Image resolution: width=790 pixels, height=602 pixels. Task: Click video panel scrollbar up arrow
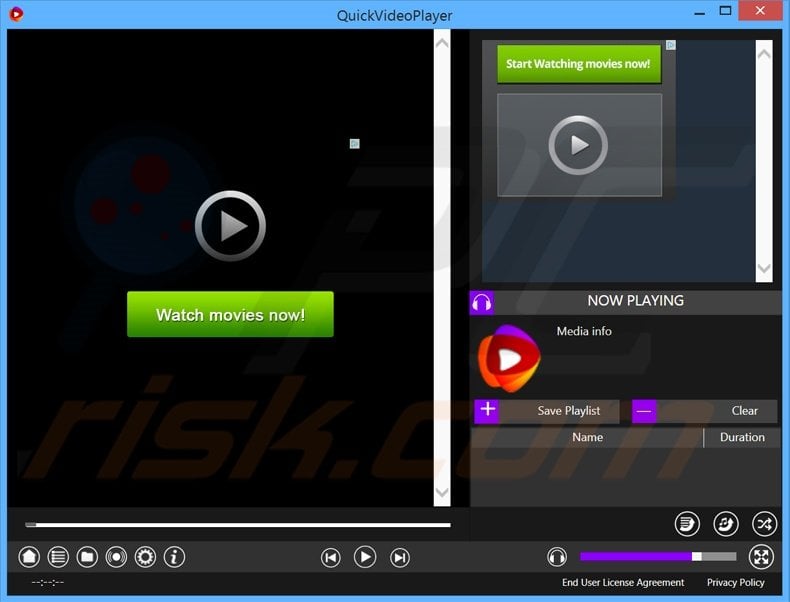pyautogui.click(x=442, y=43)
